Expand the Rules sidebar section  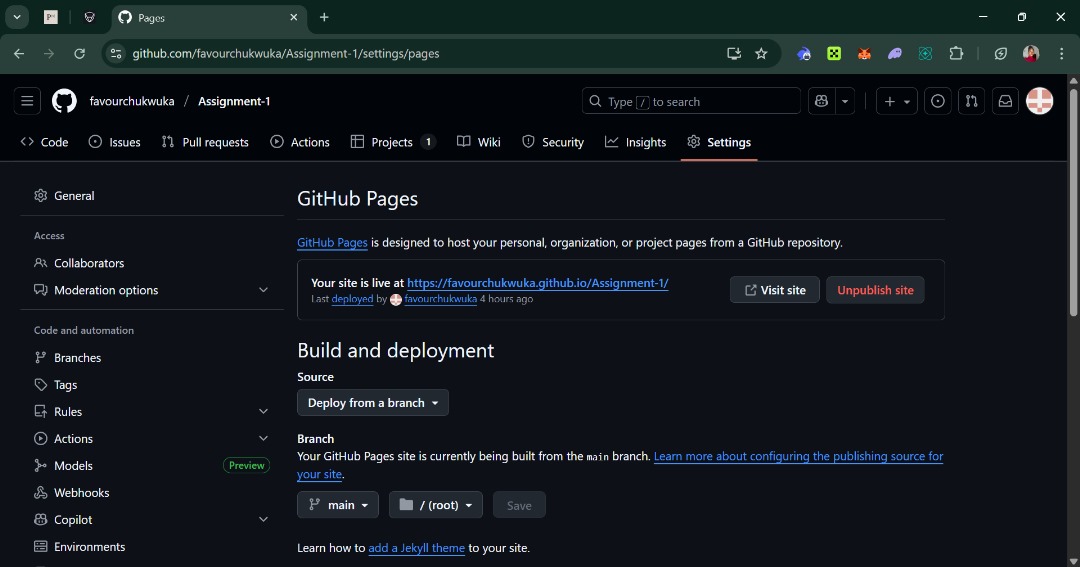(x=152, y=411)
